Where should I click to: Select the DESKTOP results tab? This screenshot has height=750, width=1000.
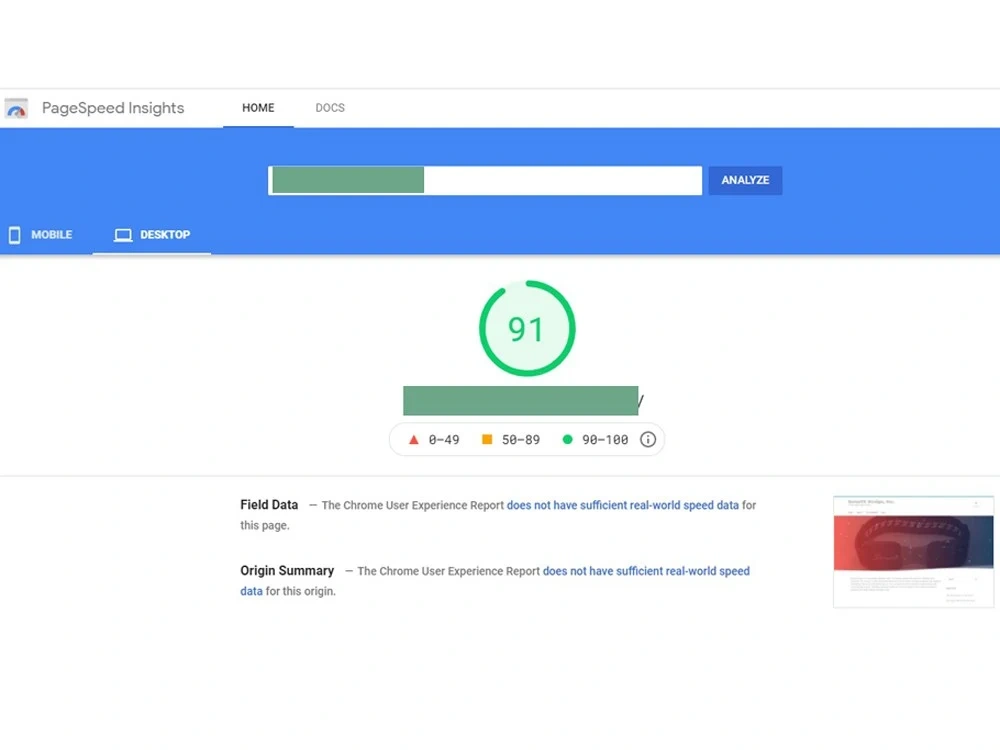pos(152,235)
